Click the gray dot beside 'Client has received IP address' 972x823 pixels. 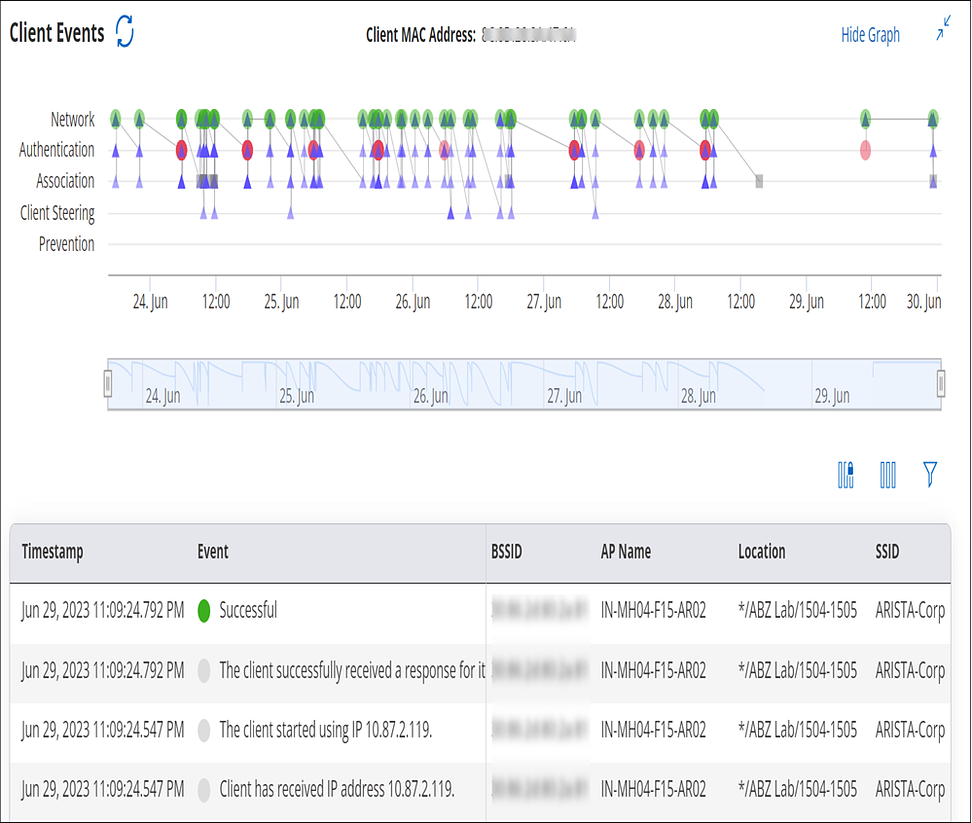[x=204, y=790]
